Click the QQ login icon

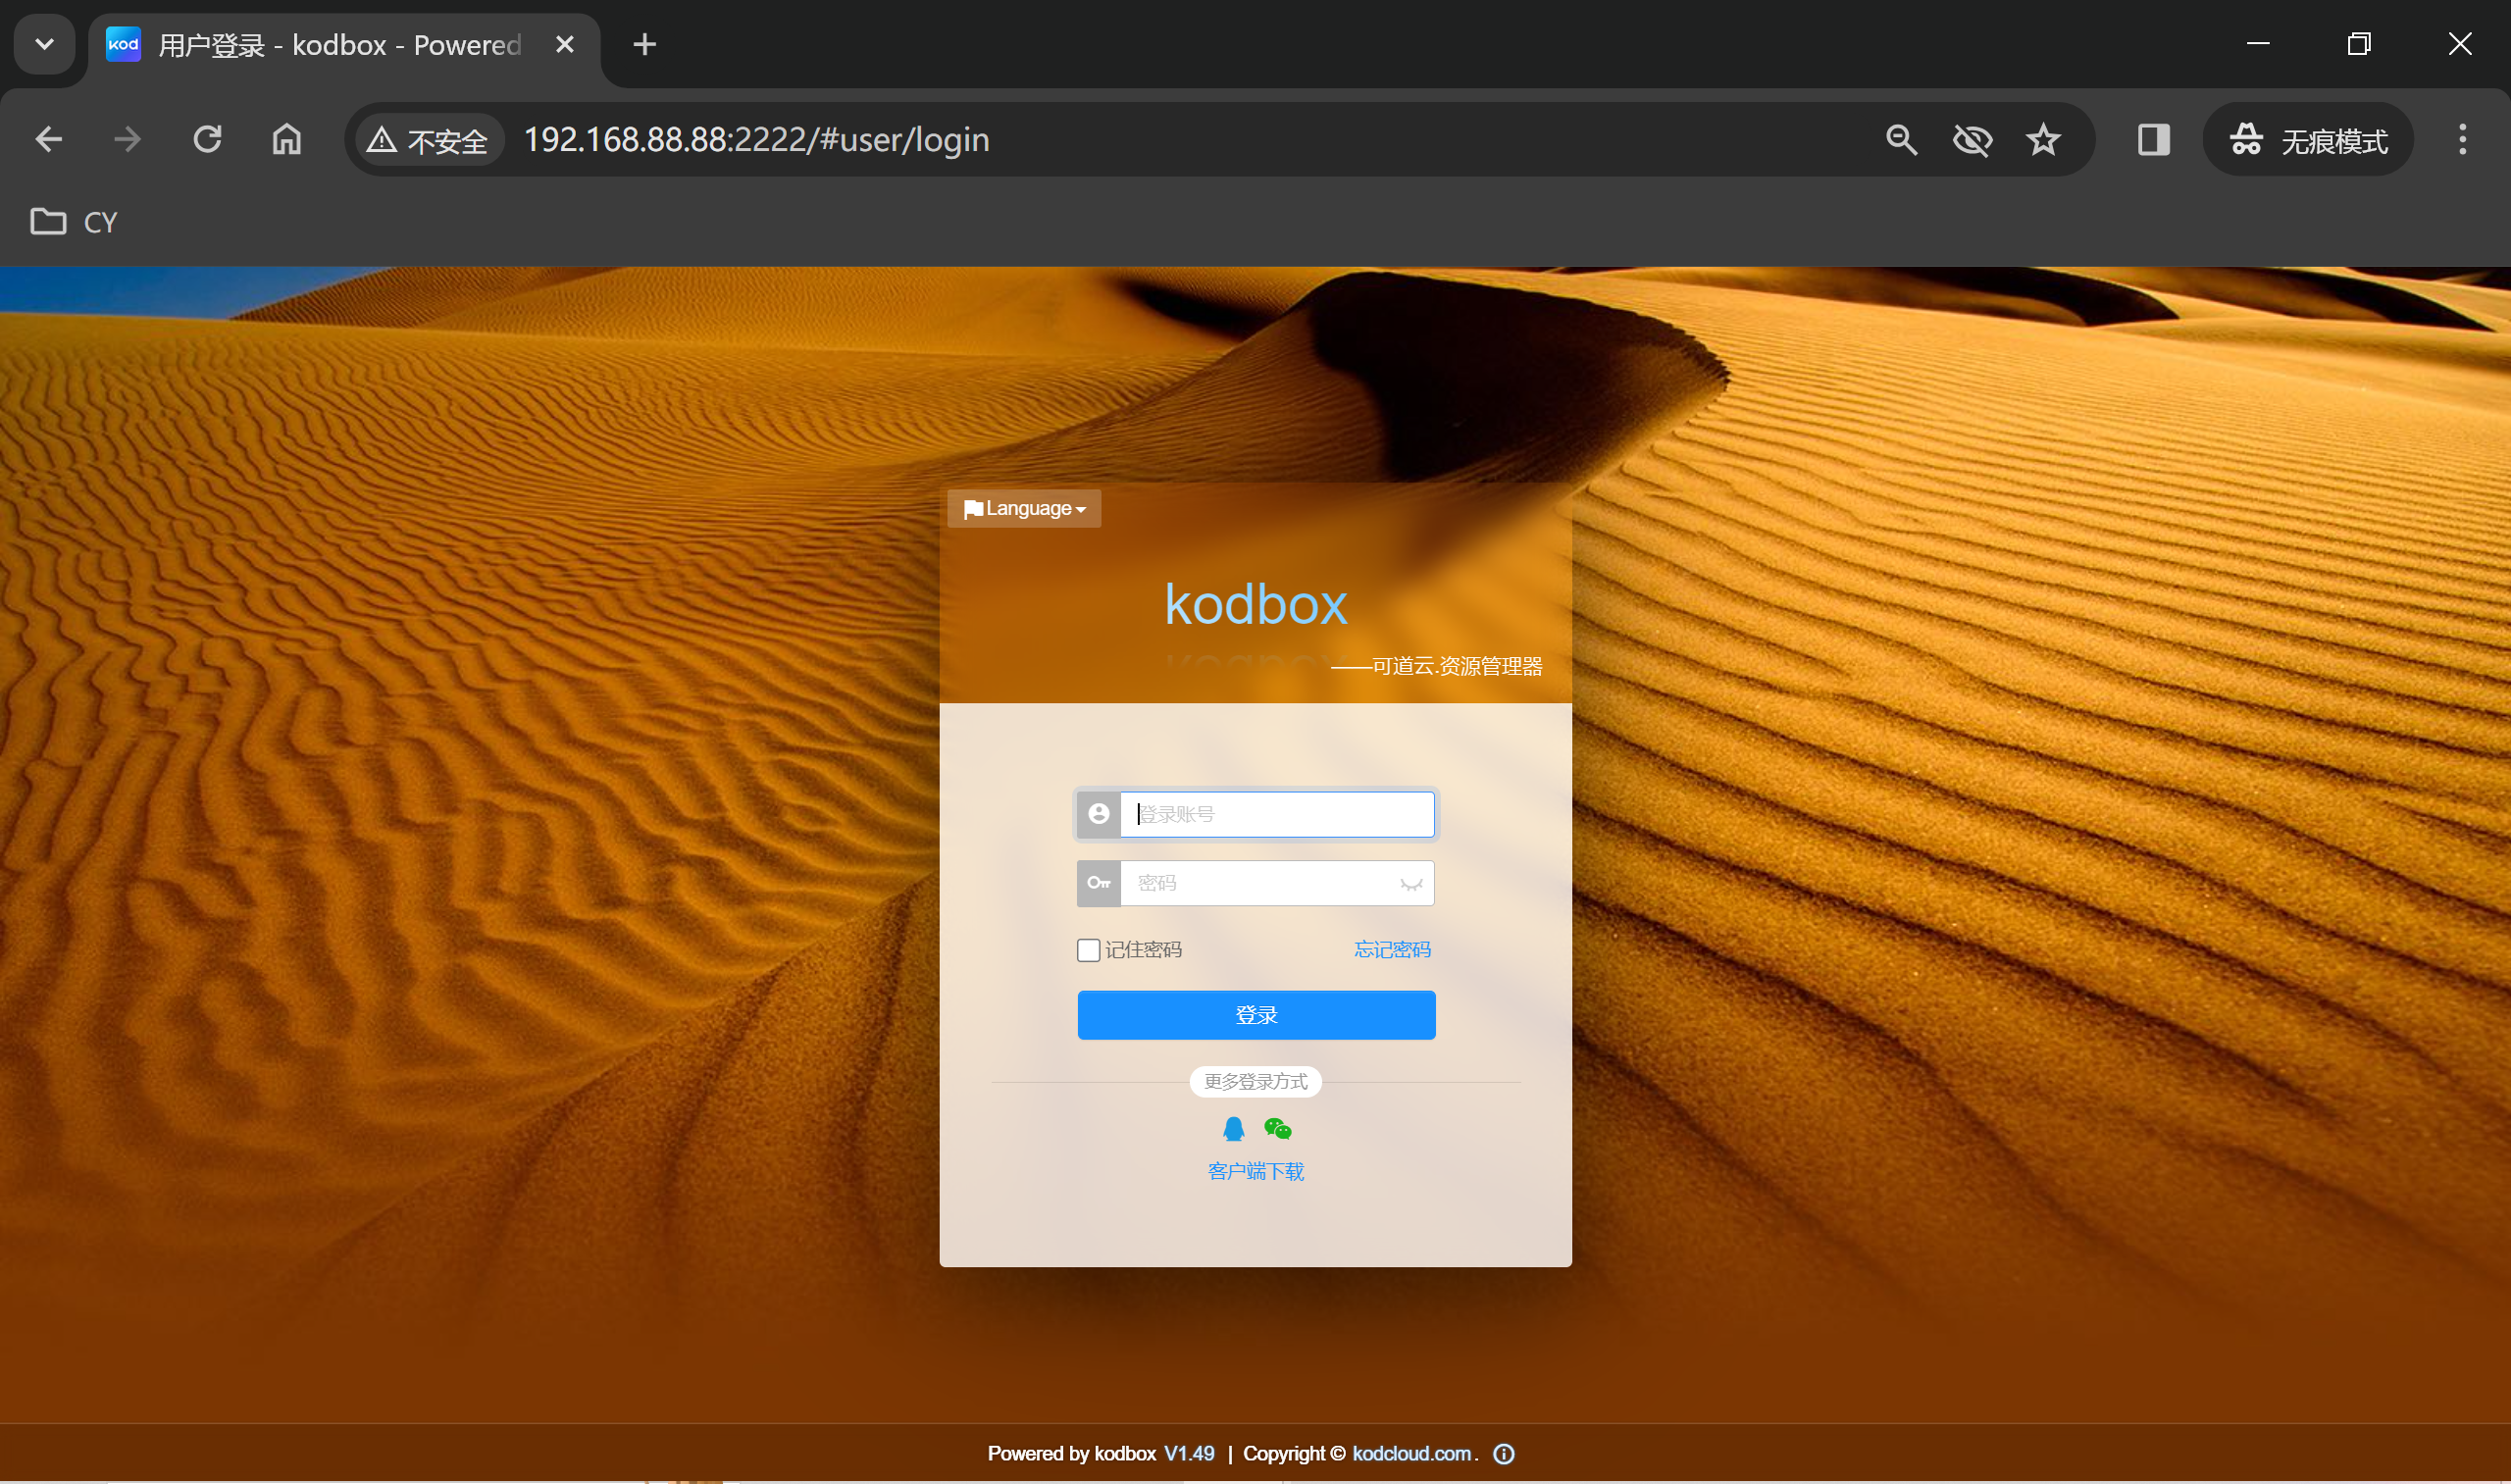tap(1233, 1129)
